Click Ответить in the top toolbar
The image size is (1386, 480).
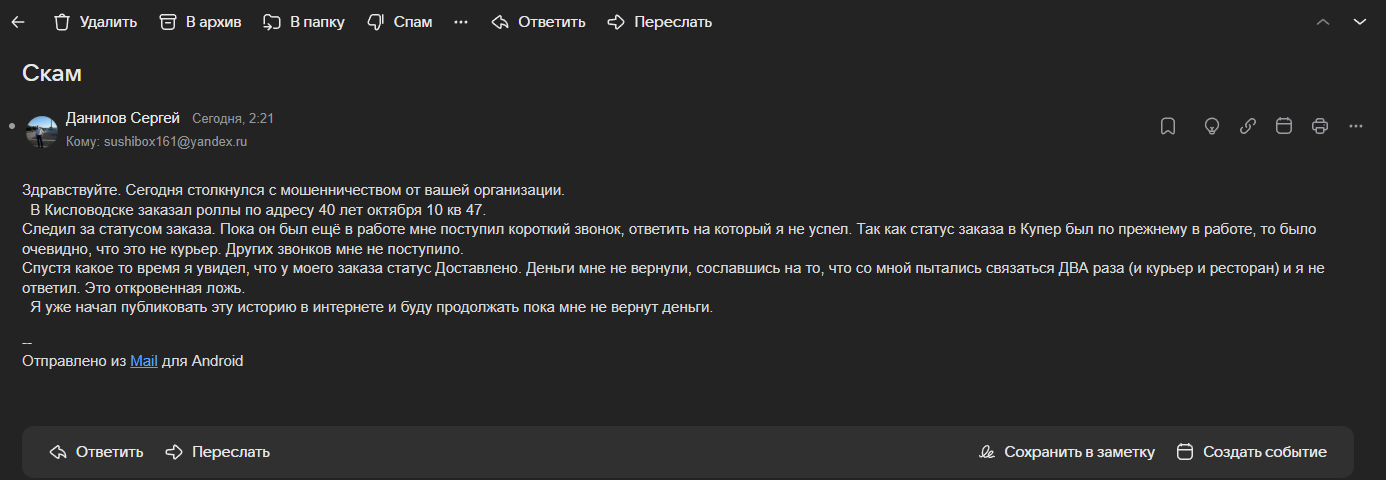pyautogui.click(x=538, y=22)
